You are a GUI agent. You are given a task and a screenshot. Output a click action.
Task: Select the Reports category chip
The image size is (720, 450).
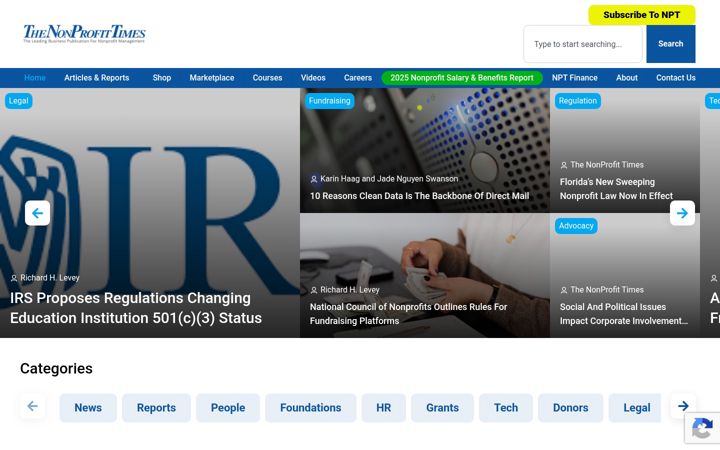[x=156, y=408]
